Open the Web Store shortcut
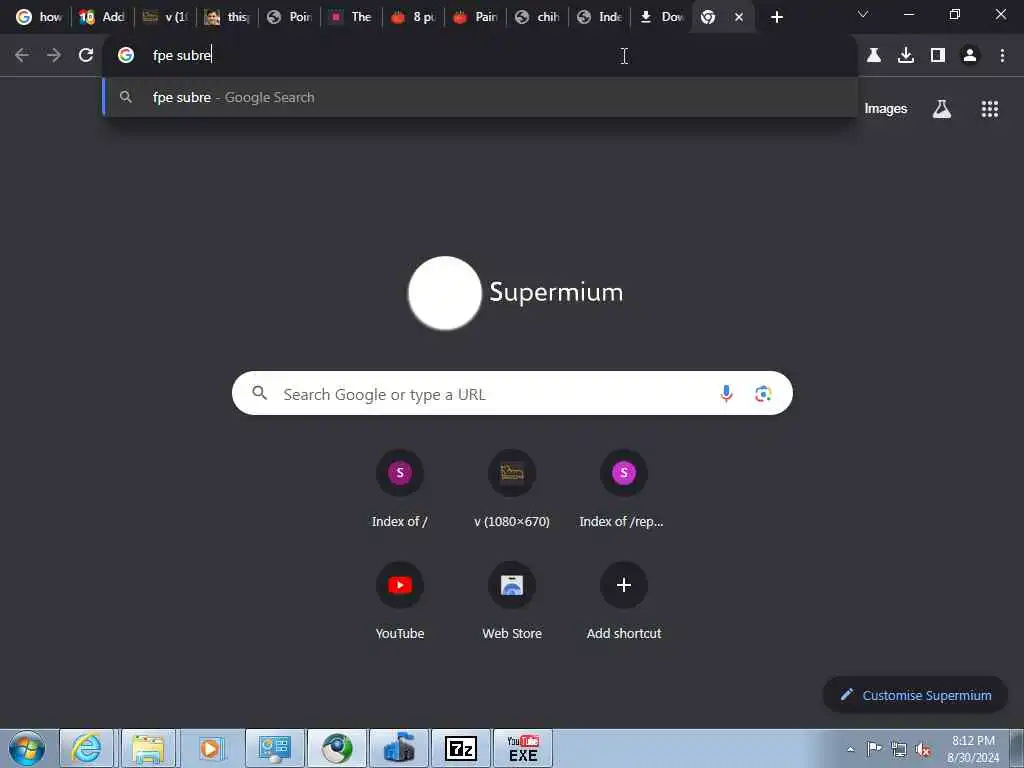 pos(512,601)
